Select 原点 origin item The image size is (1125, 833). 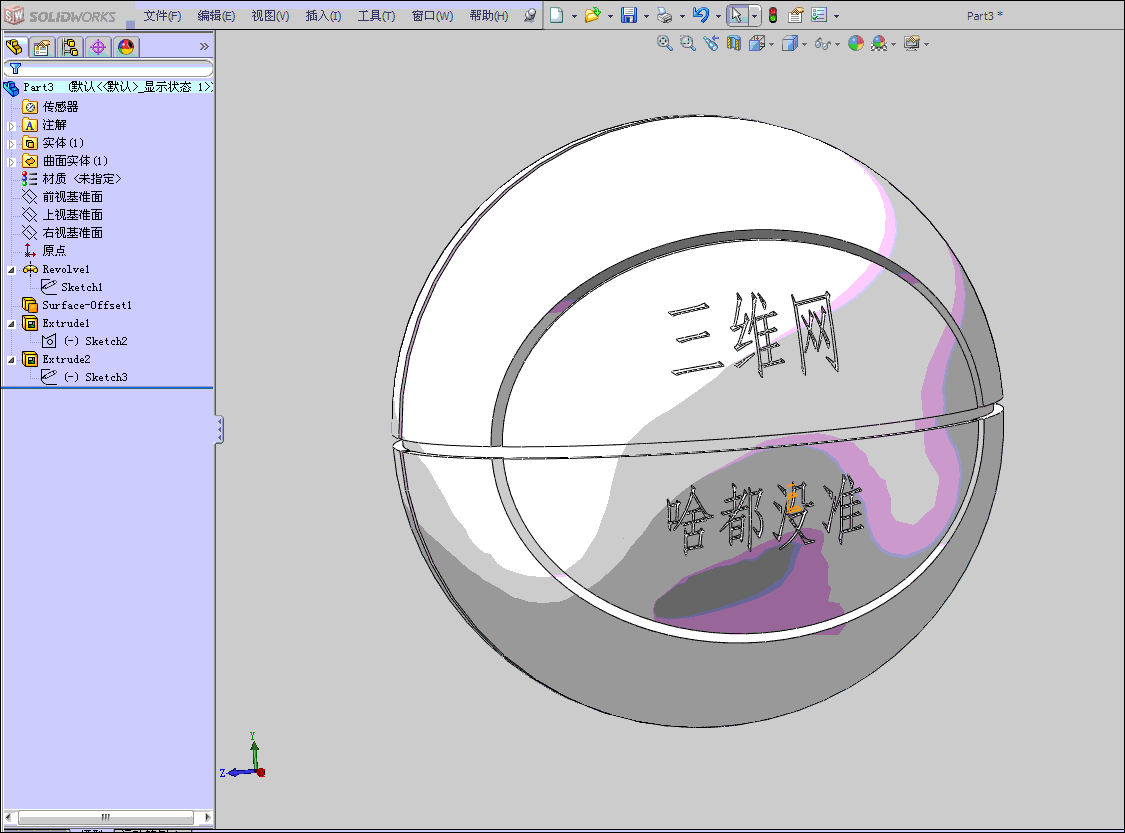tap(55, 250)
